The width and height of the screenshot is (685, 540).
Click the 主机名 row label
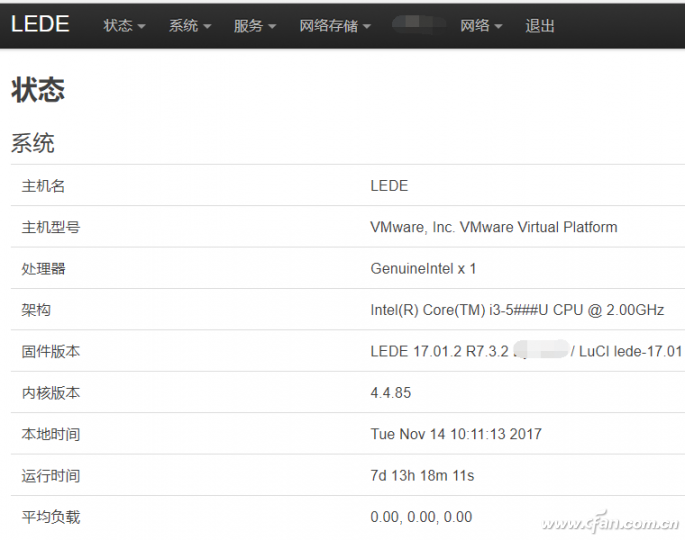pyautogui.click(x=43, y=186)
